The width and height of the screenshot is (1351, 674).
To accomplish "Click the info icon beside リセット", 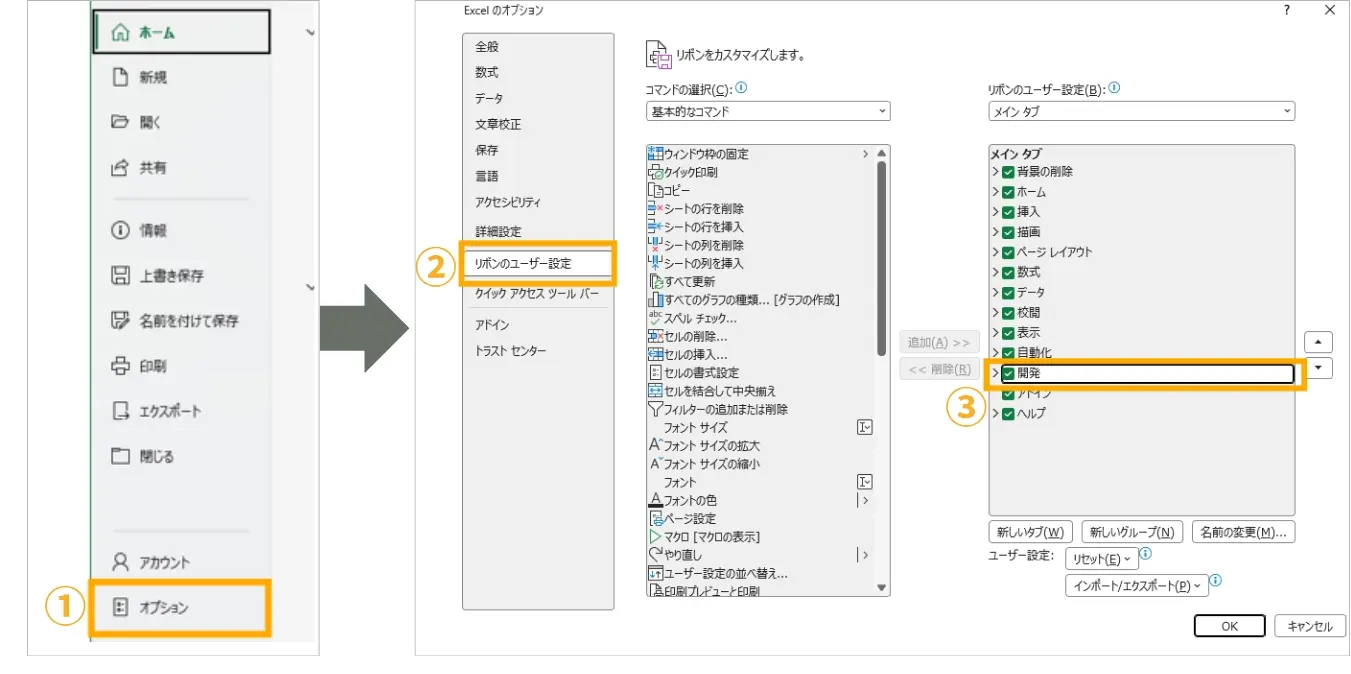I will pos(1146,553).
